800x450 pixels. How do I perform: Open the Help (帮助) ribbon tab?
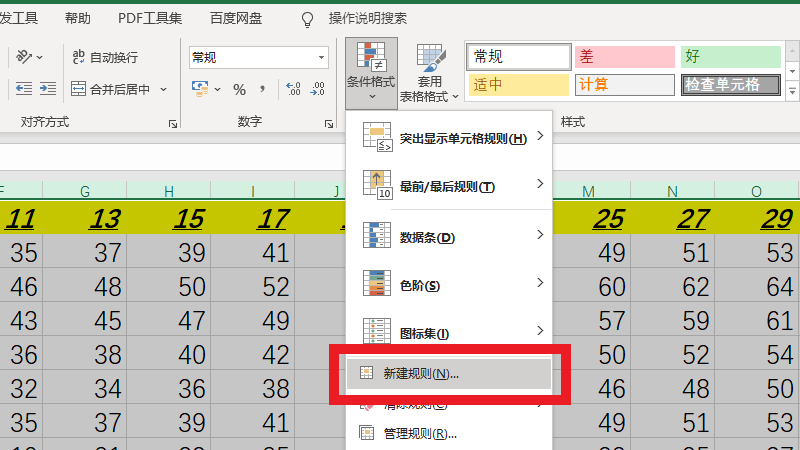[x=77, y=18]
